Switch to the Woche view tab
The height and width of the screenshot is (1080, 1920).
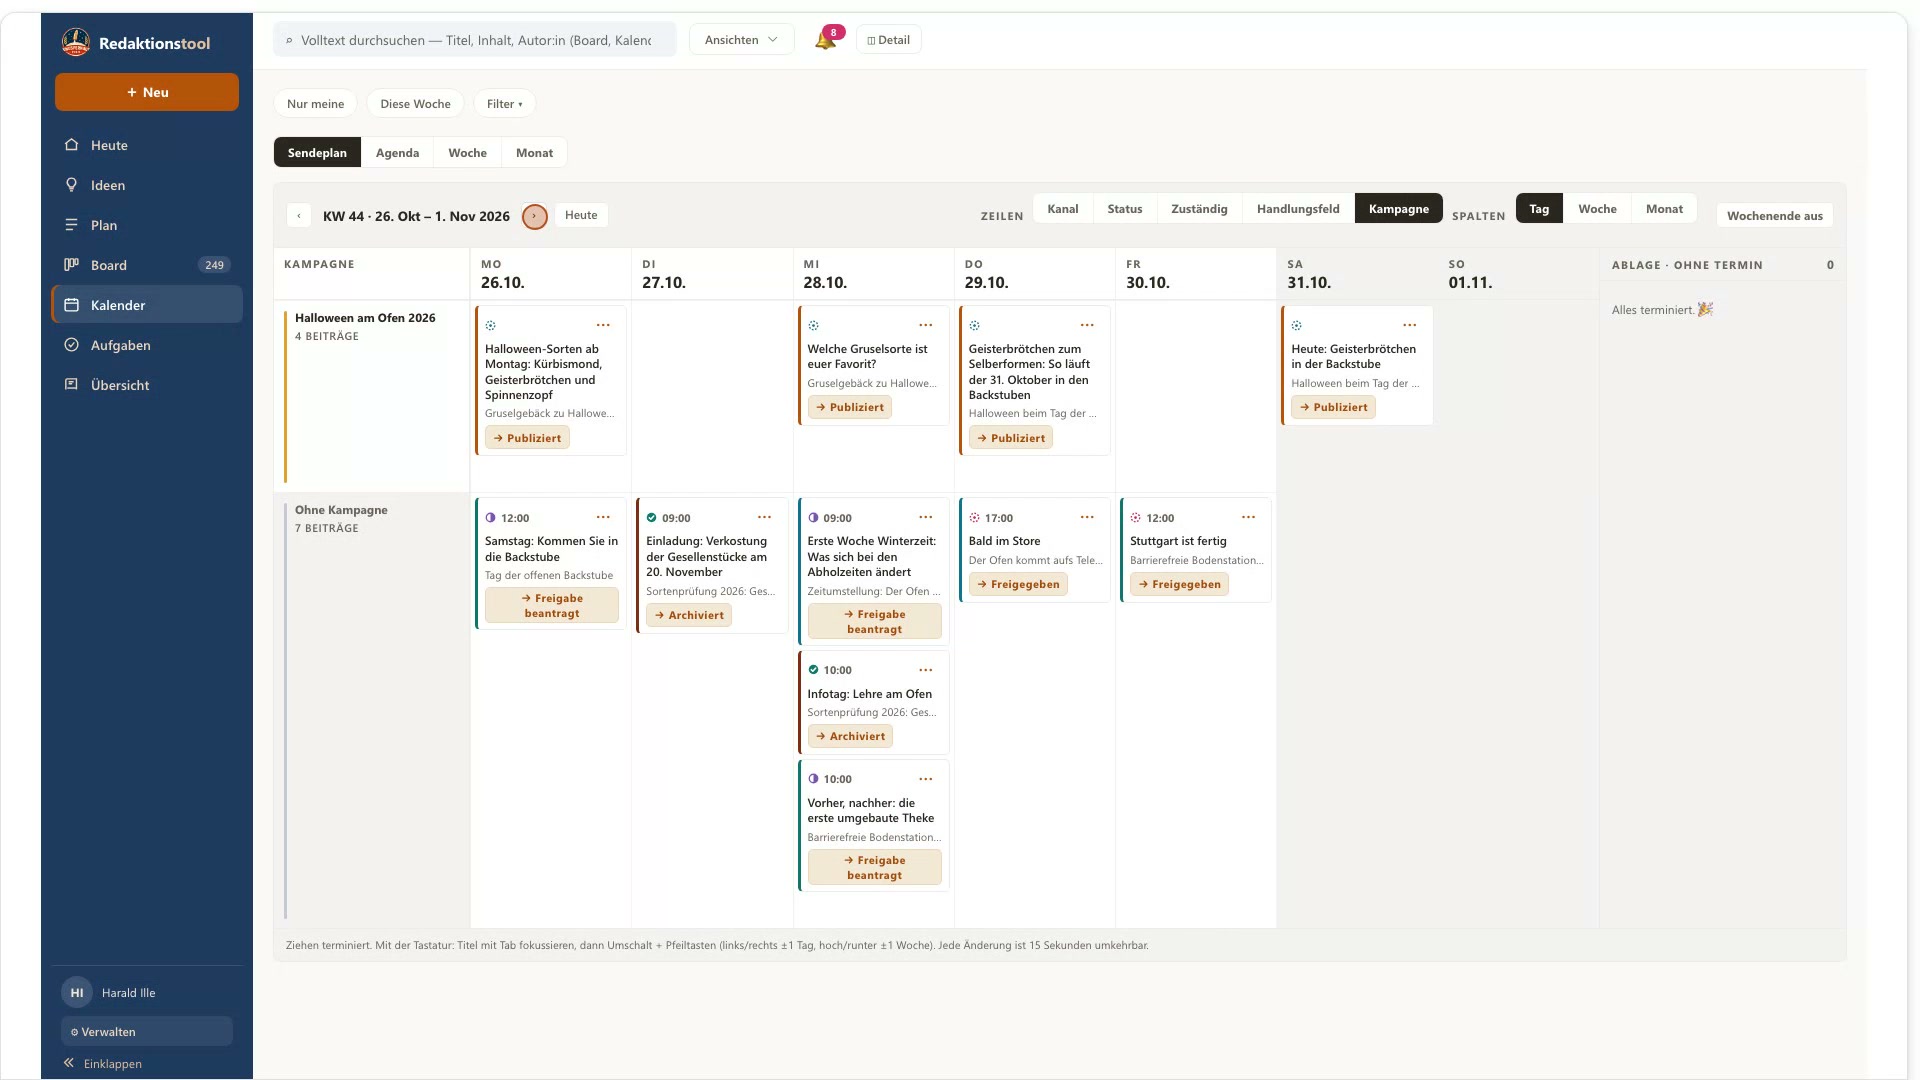pos(467,153)
